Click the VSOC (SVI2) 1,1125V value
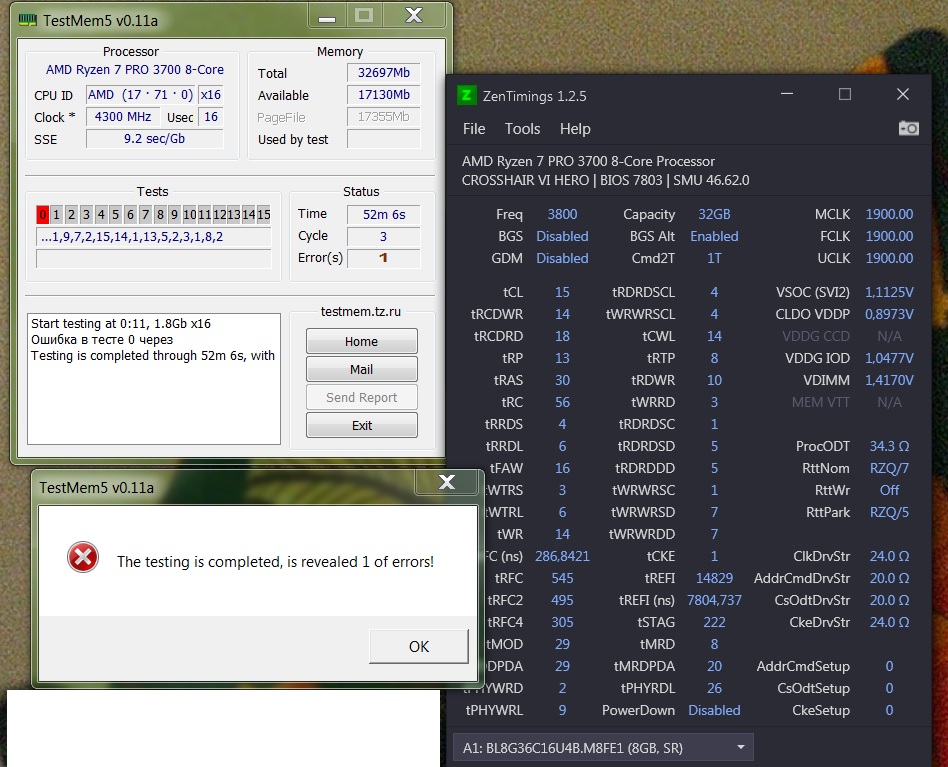Image resolution: width=948 pixels, height=767 pixels. [x=889, y=293]
